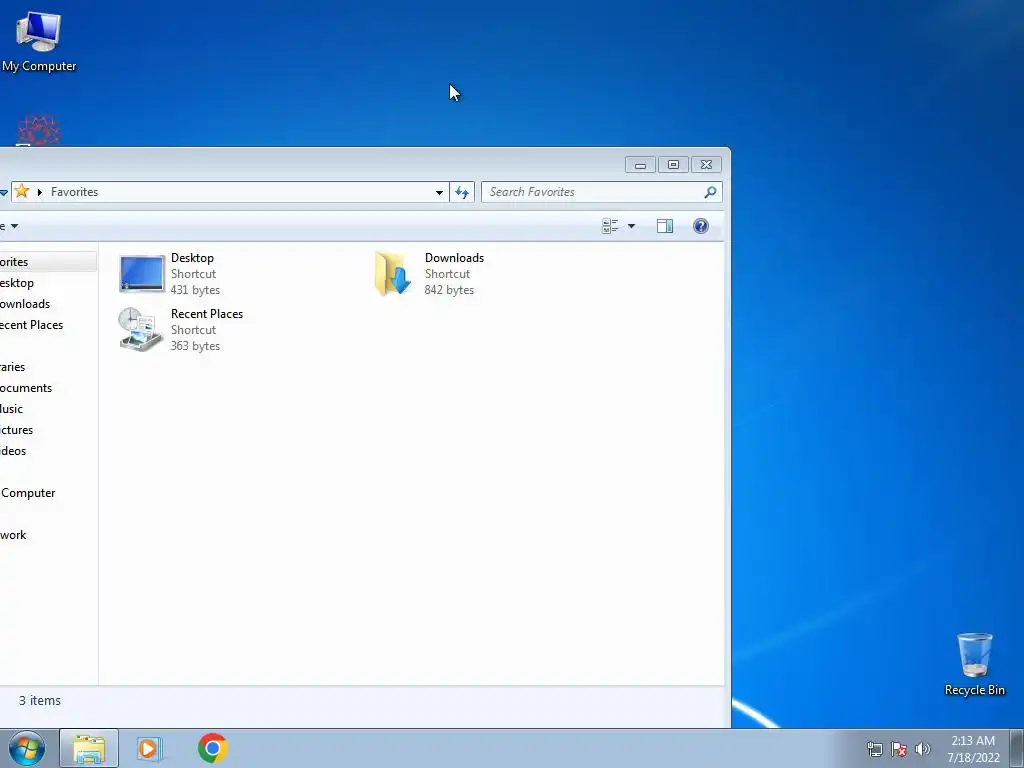1024x768 pixels.
Task: Expand the view options dropdown arrow
Action: [632, 226]
